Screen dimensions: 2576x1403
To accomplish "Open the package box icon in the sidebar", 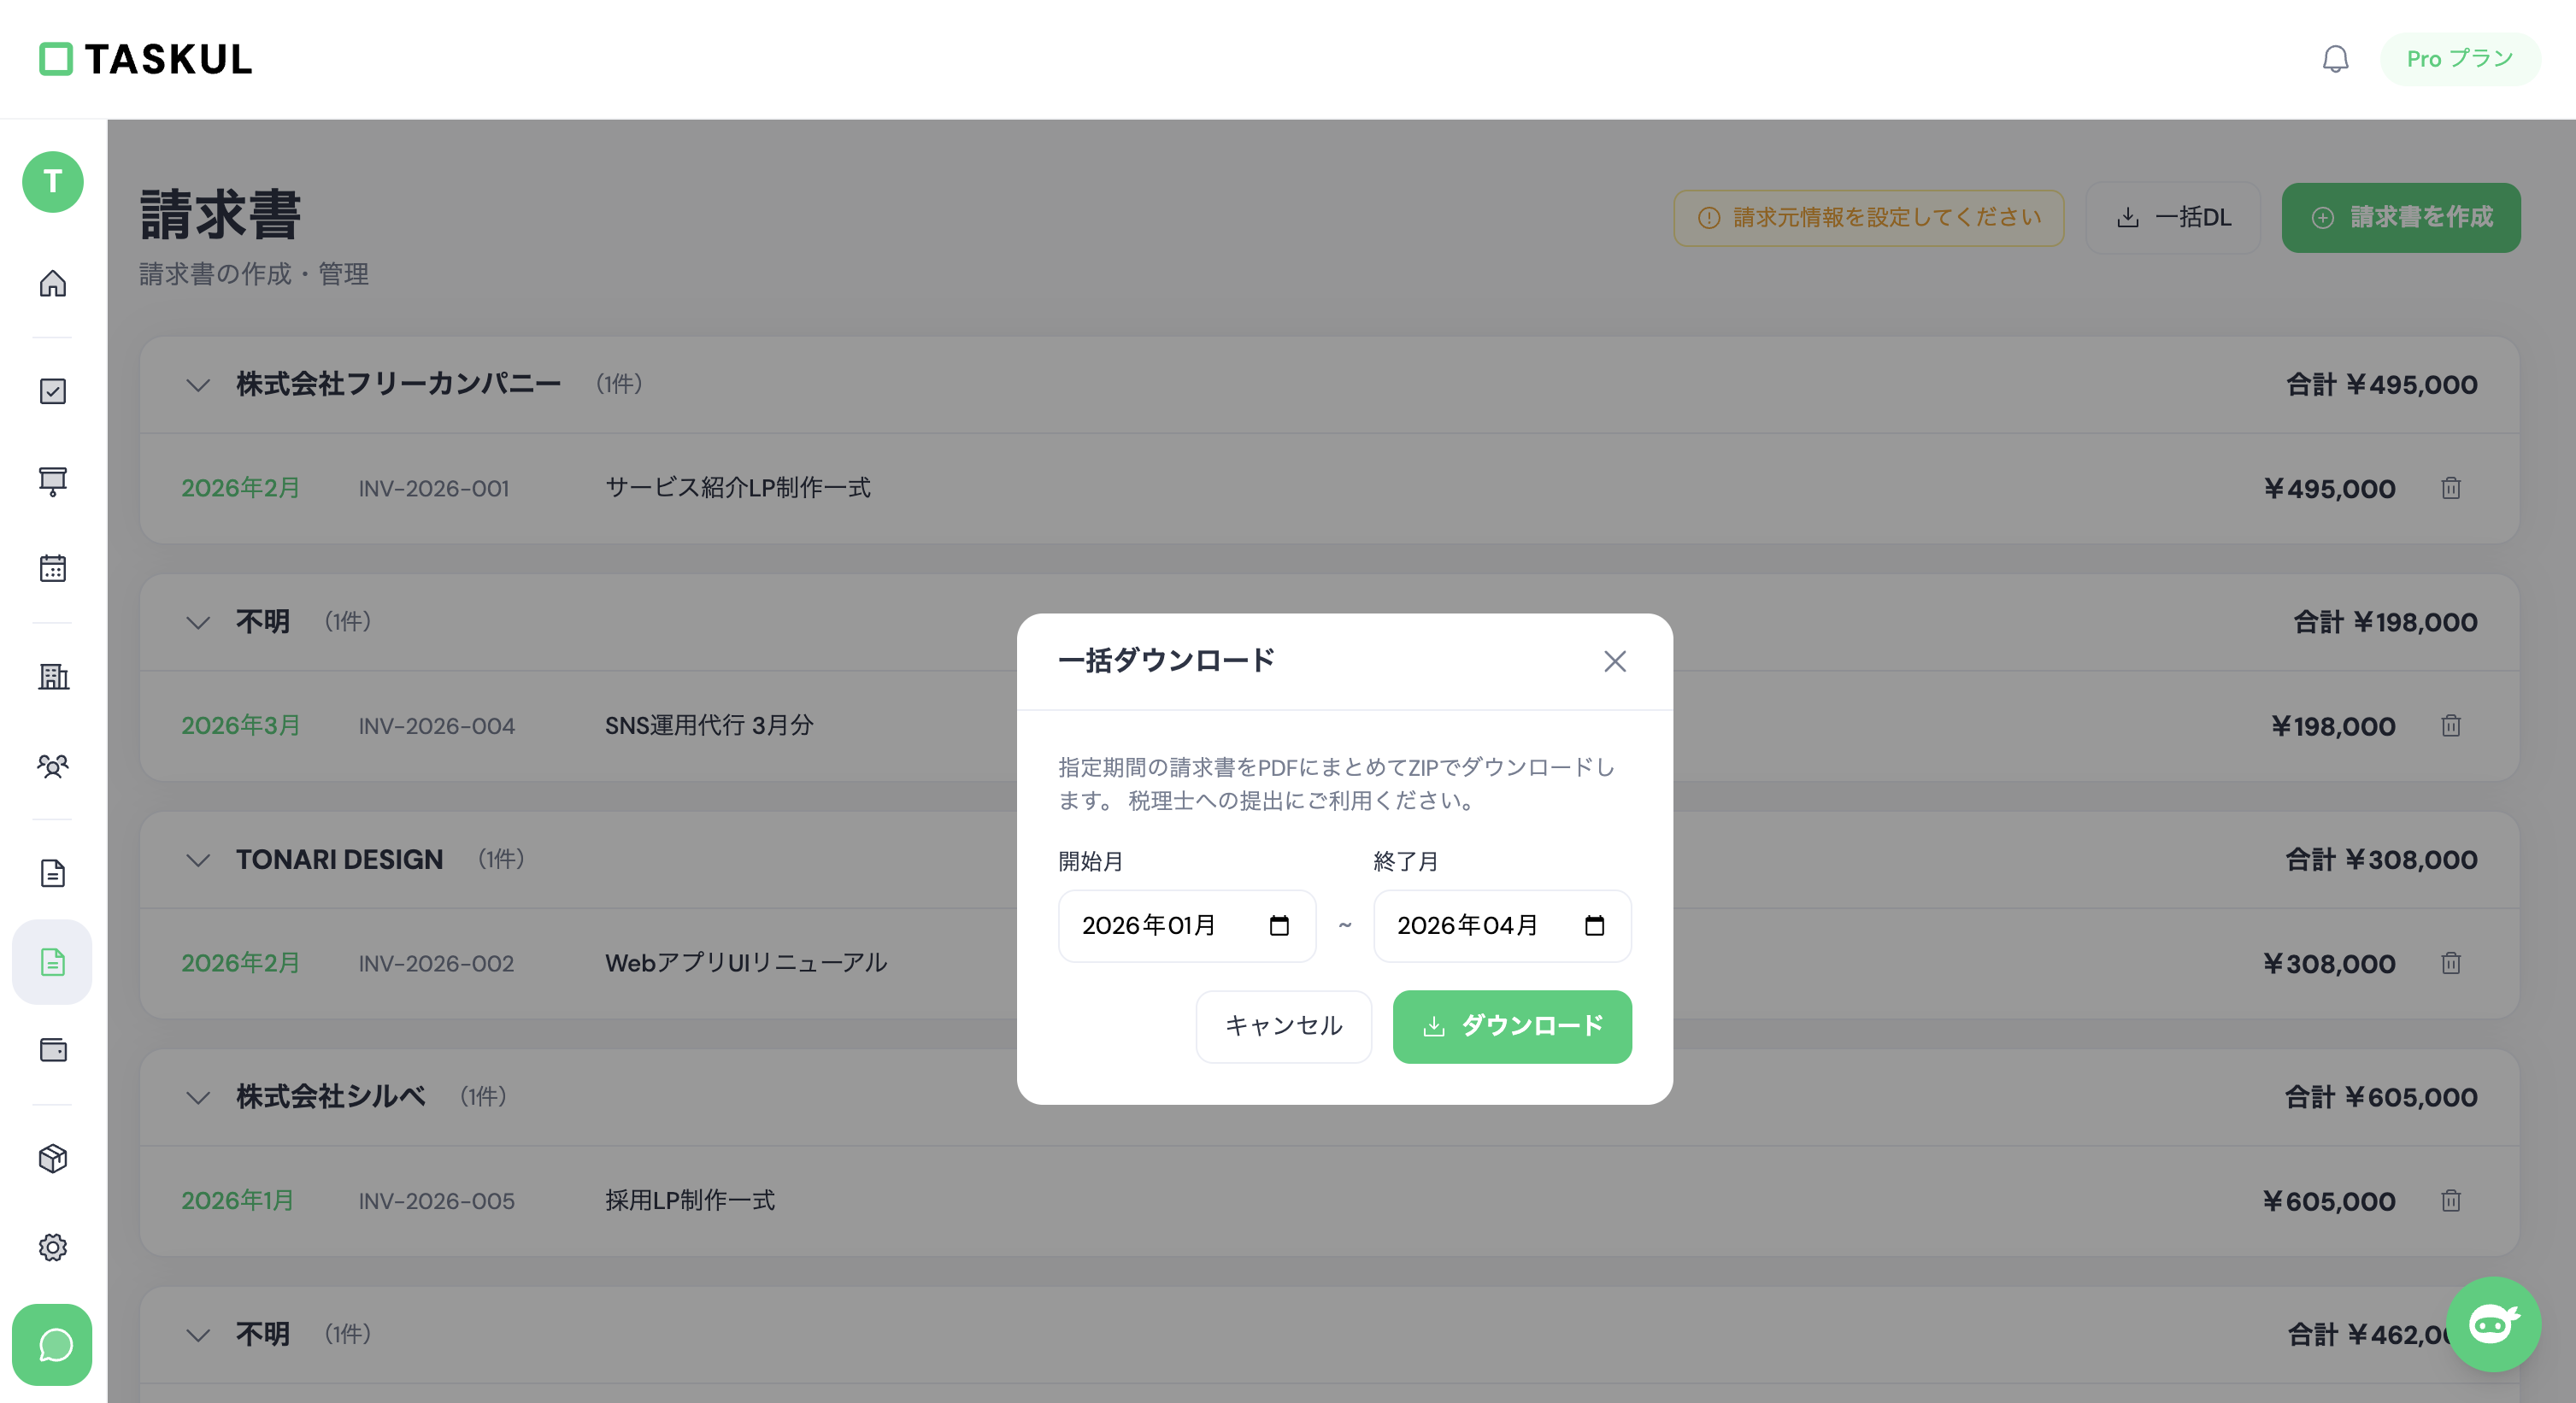I will [53, 1158].
